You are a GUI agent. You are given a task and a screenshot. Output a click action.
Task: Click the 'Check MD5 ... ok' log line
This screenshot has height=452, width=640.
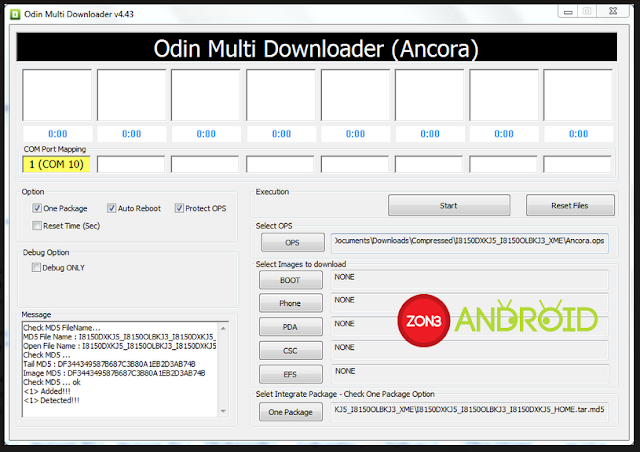pos(52,382)
